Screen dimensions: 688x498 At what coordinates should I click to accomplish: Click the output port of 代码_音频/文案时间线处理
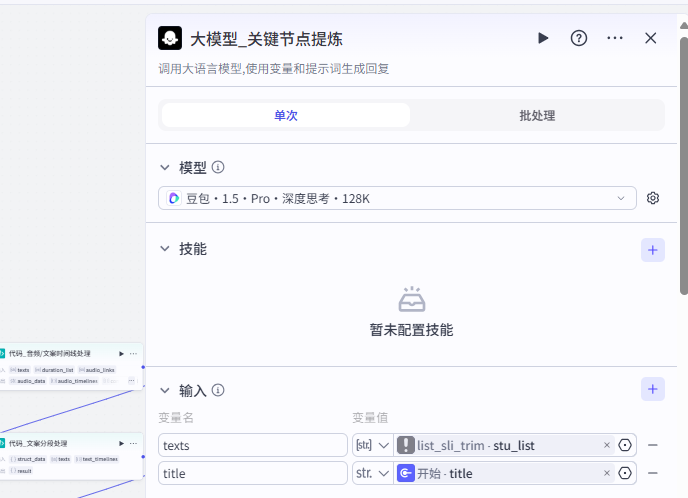(143, 367)
